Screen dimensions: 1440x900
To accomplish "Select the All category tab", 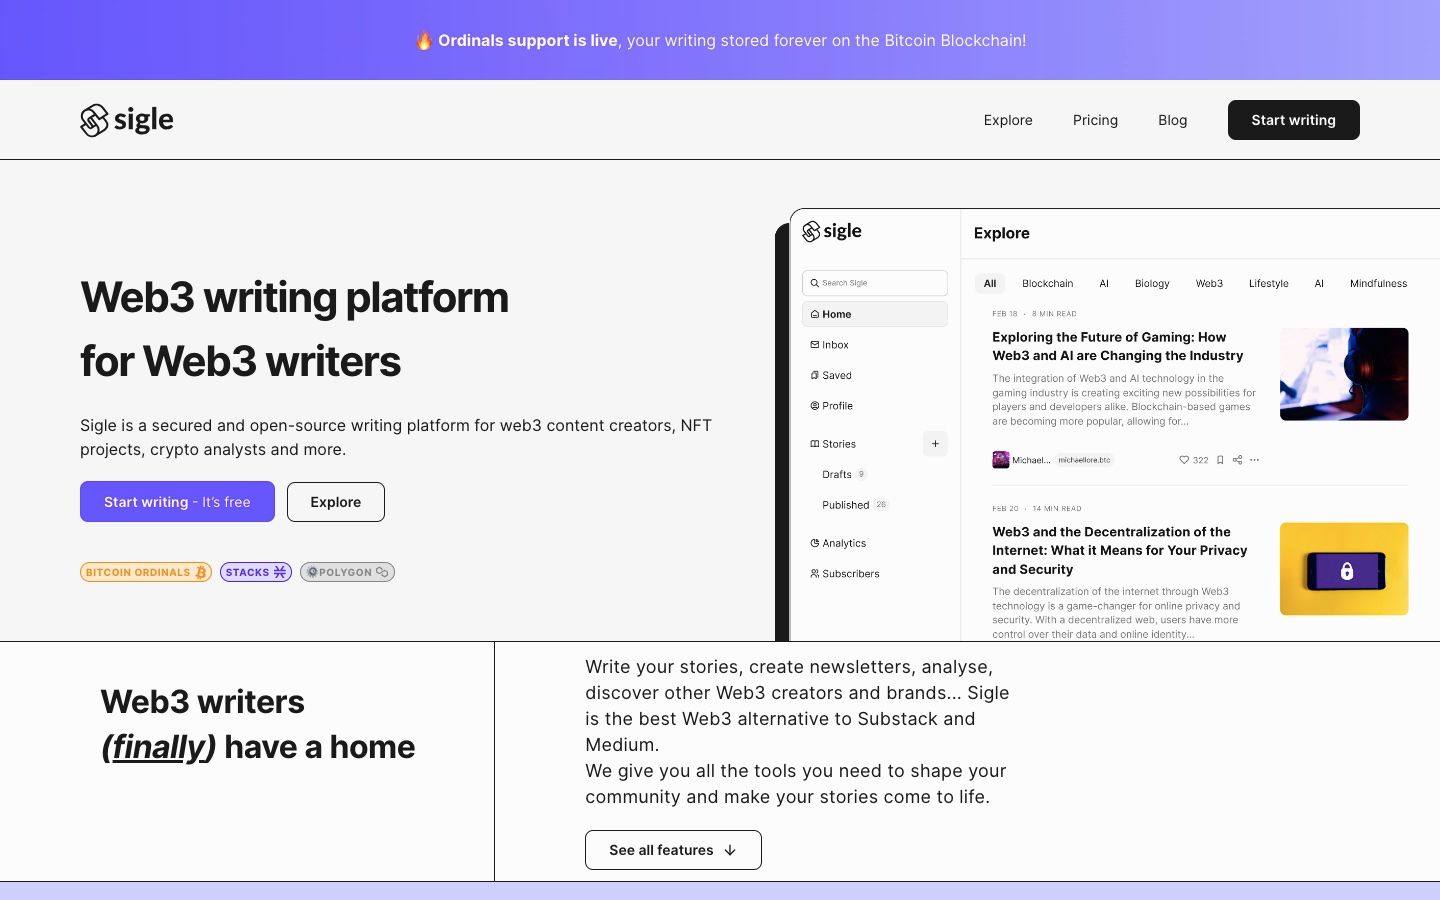I will tap(990, 284).
